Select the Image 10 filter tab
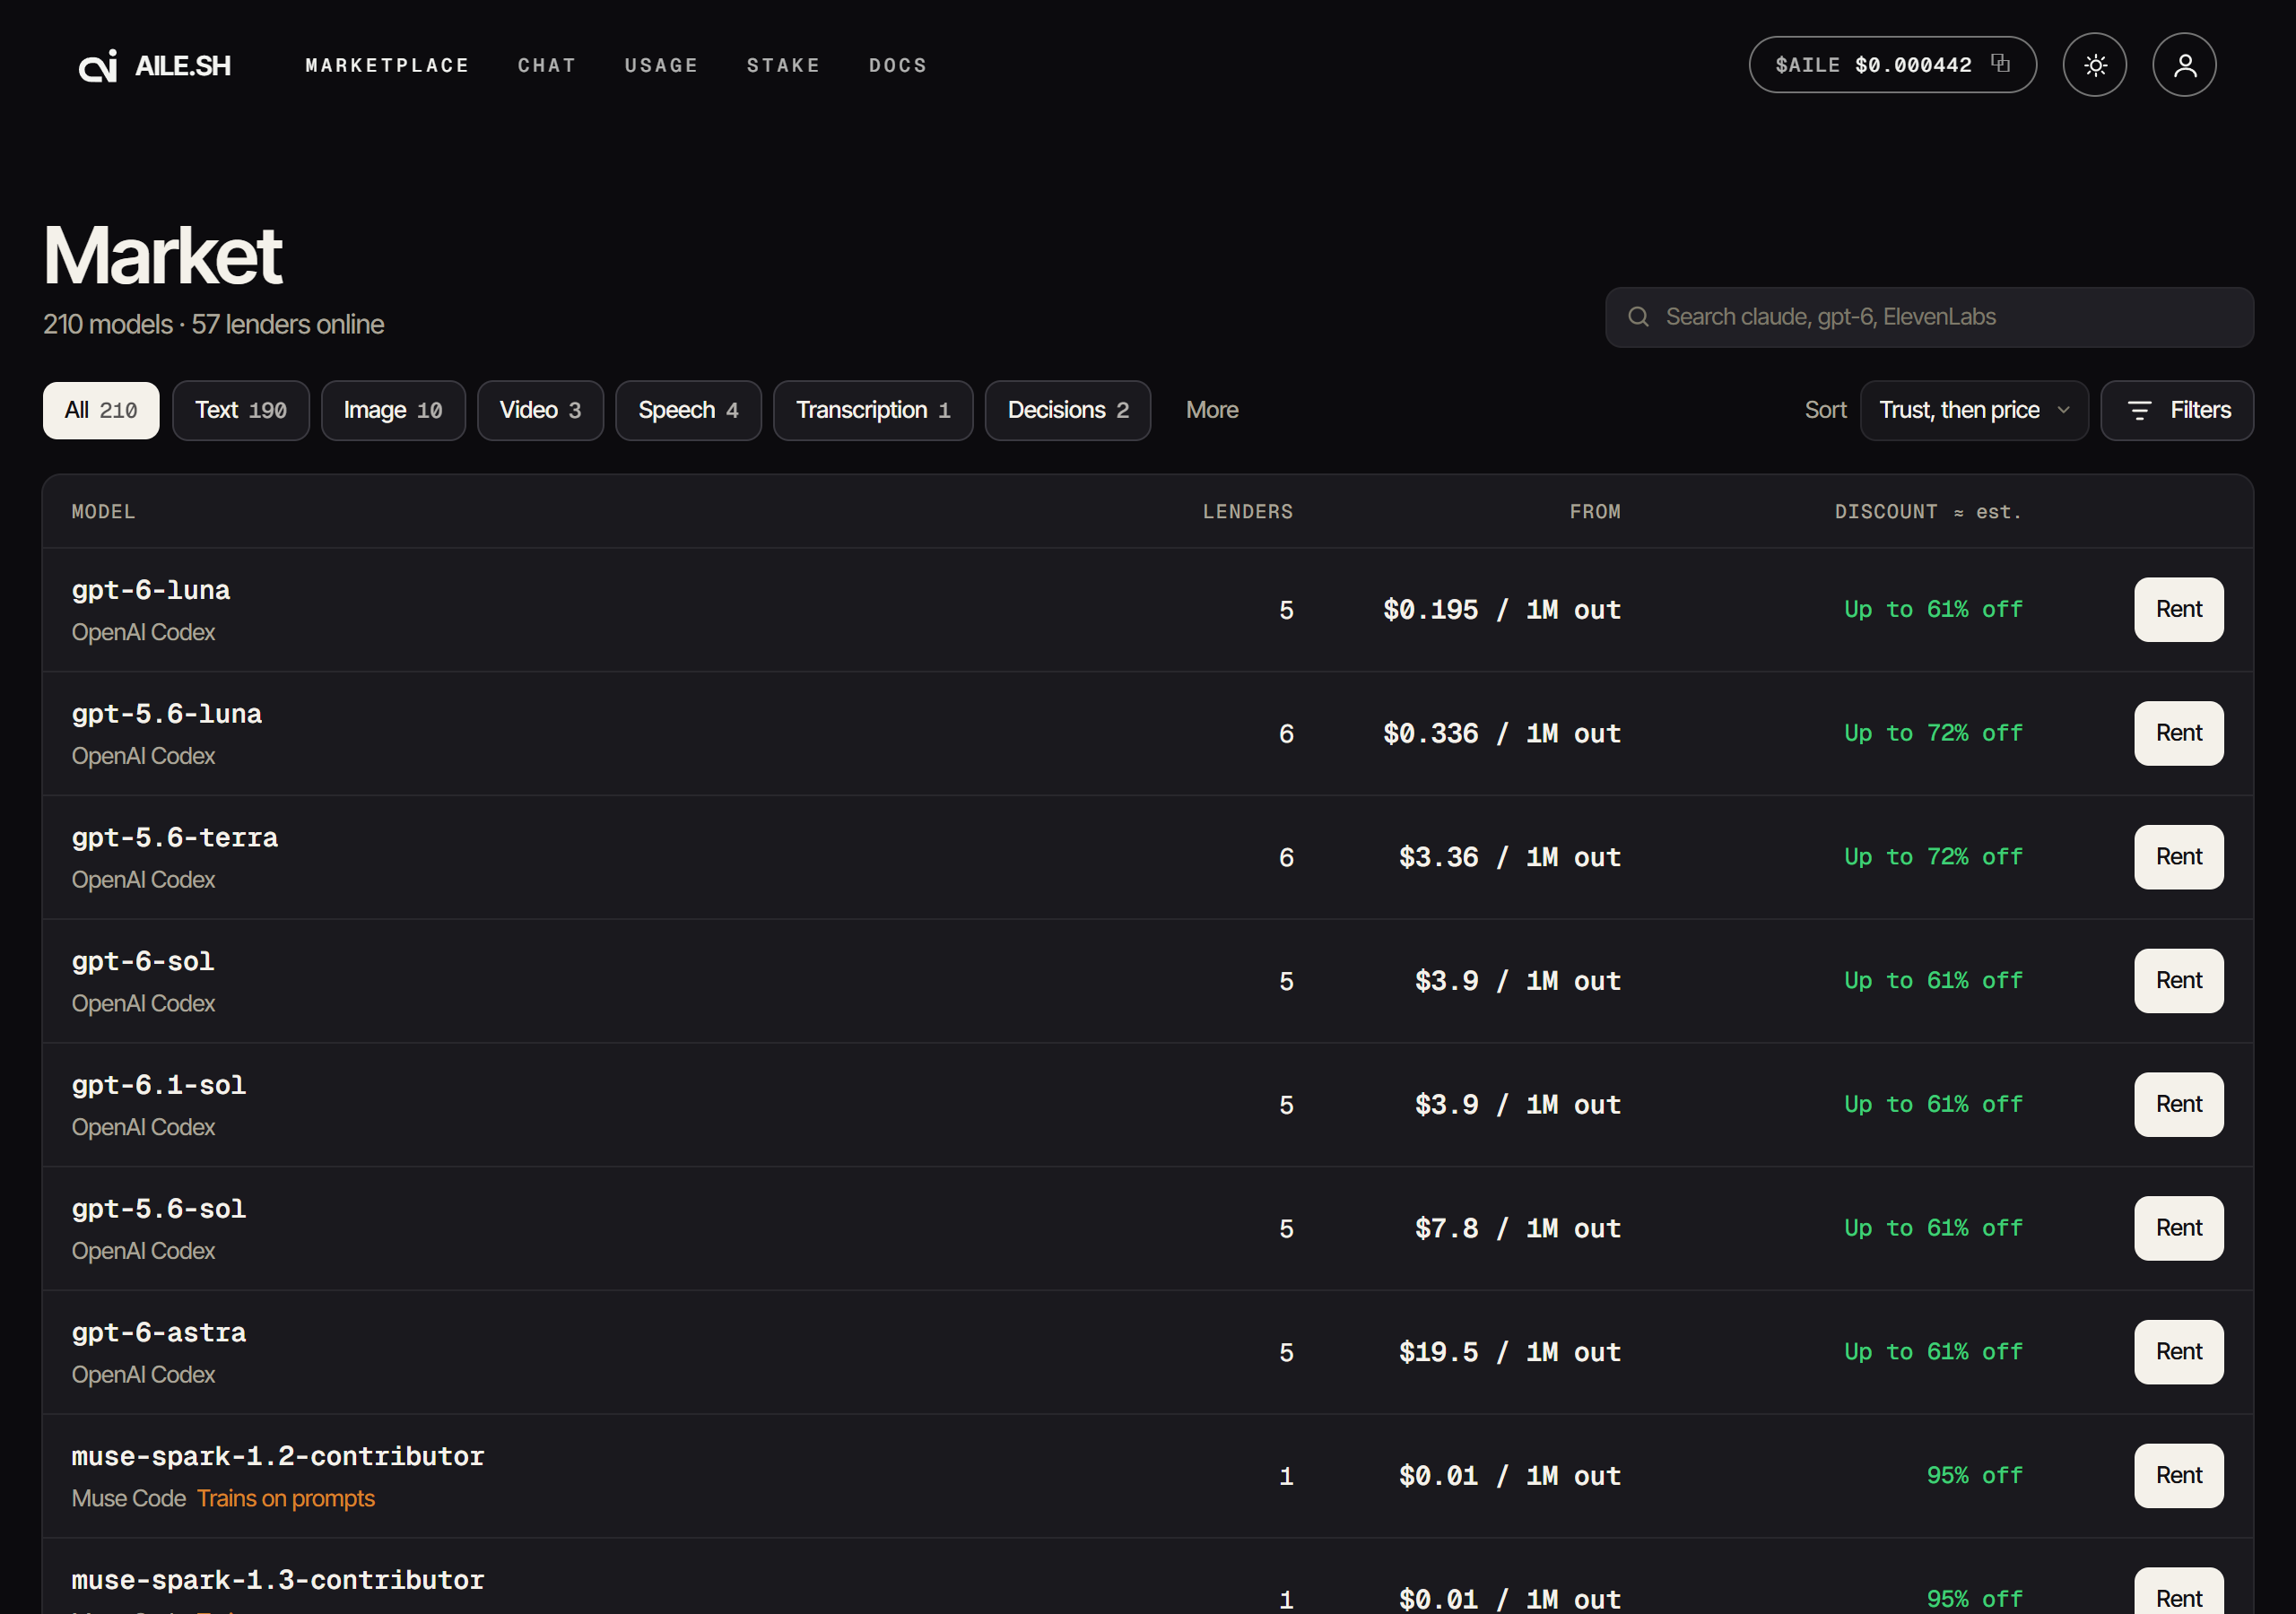 (393, 410)
